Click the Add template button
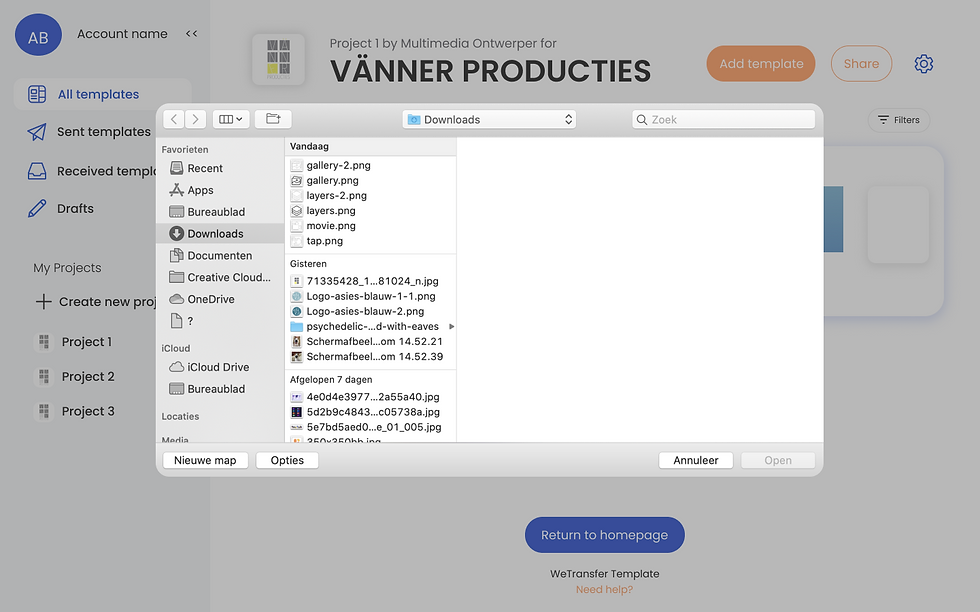This screenshot has height=612, width=980. point(761,64)
